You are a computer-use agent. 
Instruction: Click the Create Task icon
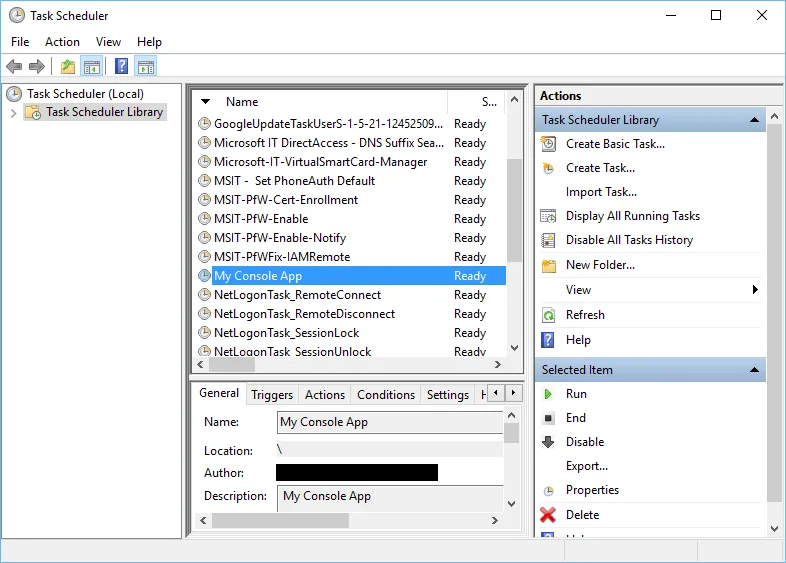548,168
